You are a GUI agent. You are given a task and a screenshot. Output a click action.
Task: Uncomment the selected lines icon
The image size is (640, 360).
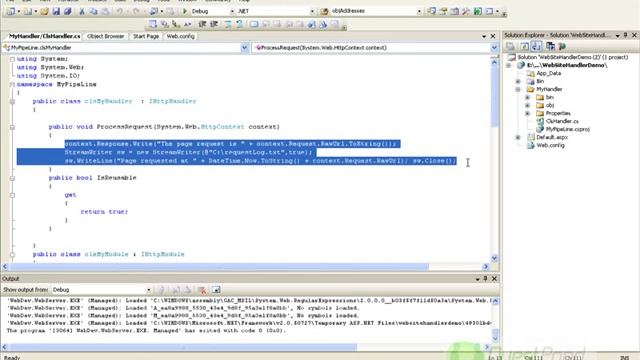point(240,24)
